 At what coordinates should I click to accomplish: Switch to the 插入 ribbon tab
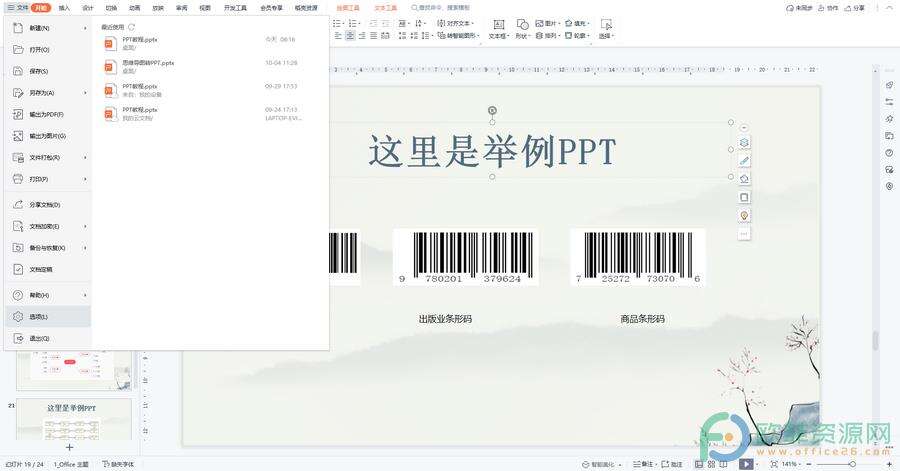[64, 8]
